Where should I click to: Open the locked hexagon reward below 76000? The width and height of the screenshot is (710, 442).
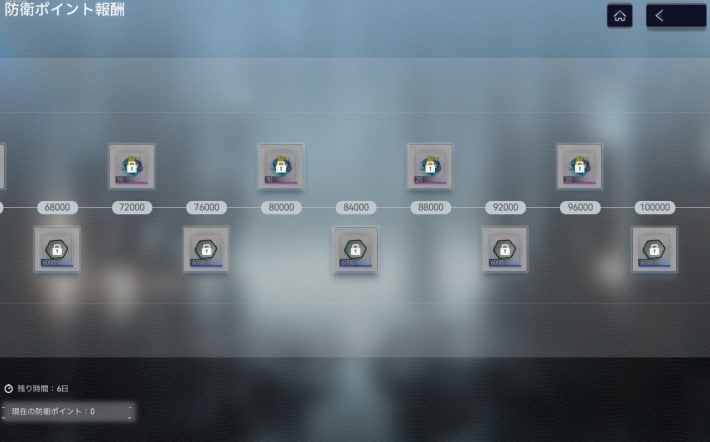click(x=206, y=249)
